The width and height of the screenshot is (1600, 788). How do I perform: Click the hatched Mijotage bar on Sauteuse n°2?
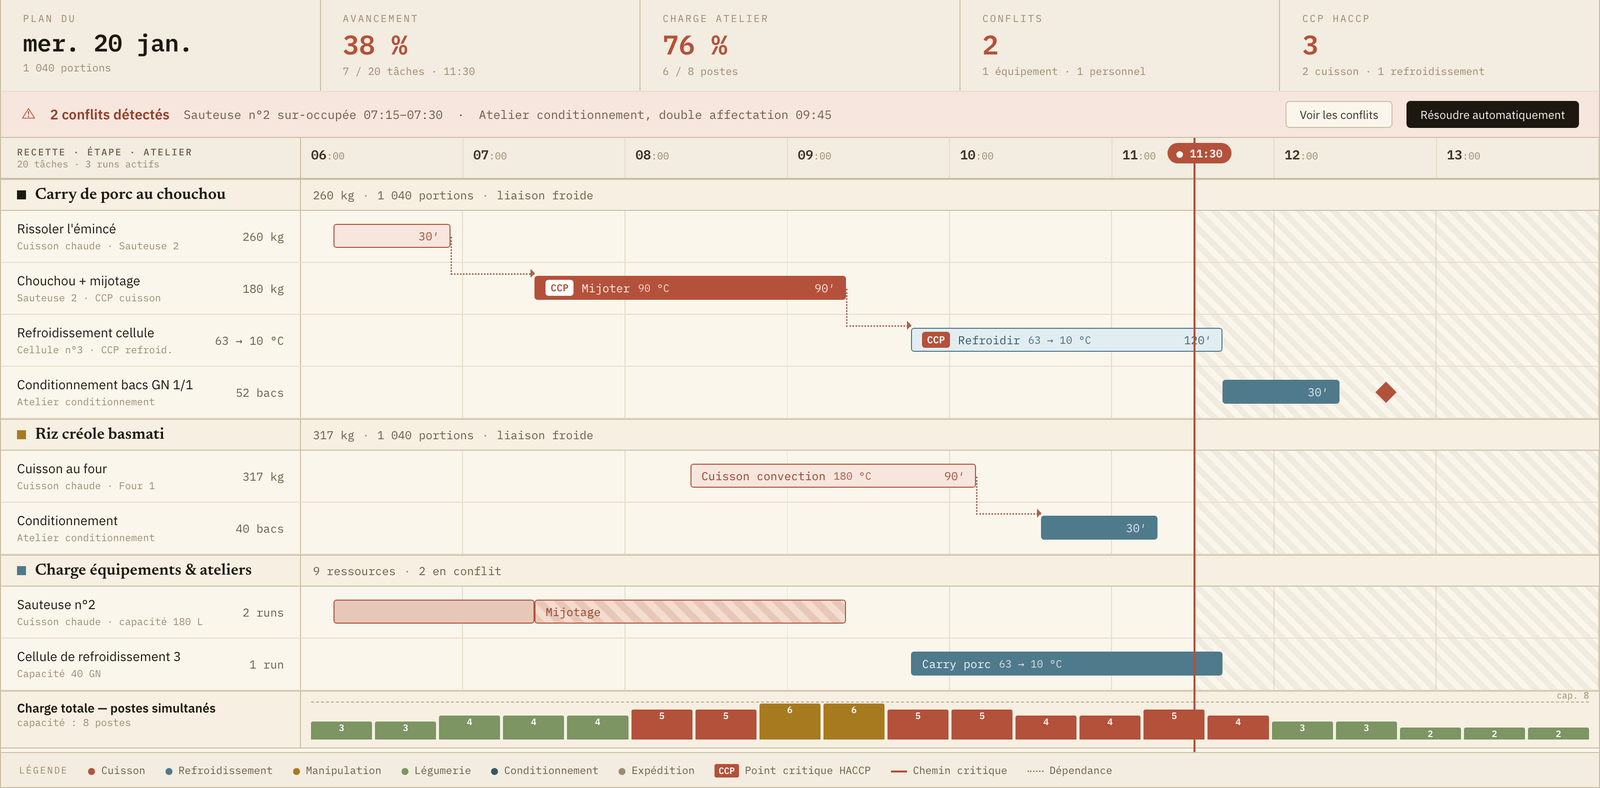690,612
